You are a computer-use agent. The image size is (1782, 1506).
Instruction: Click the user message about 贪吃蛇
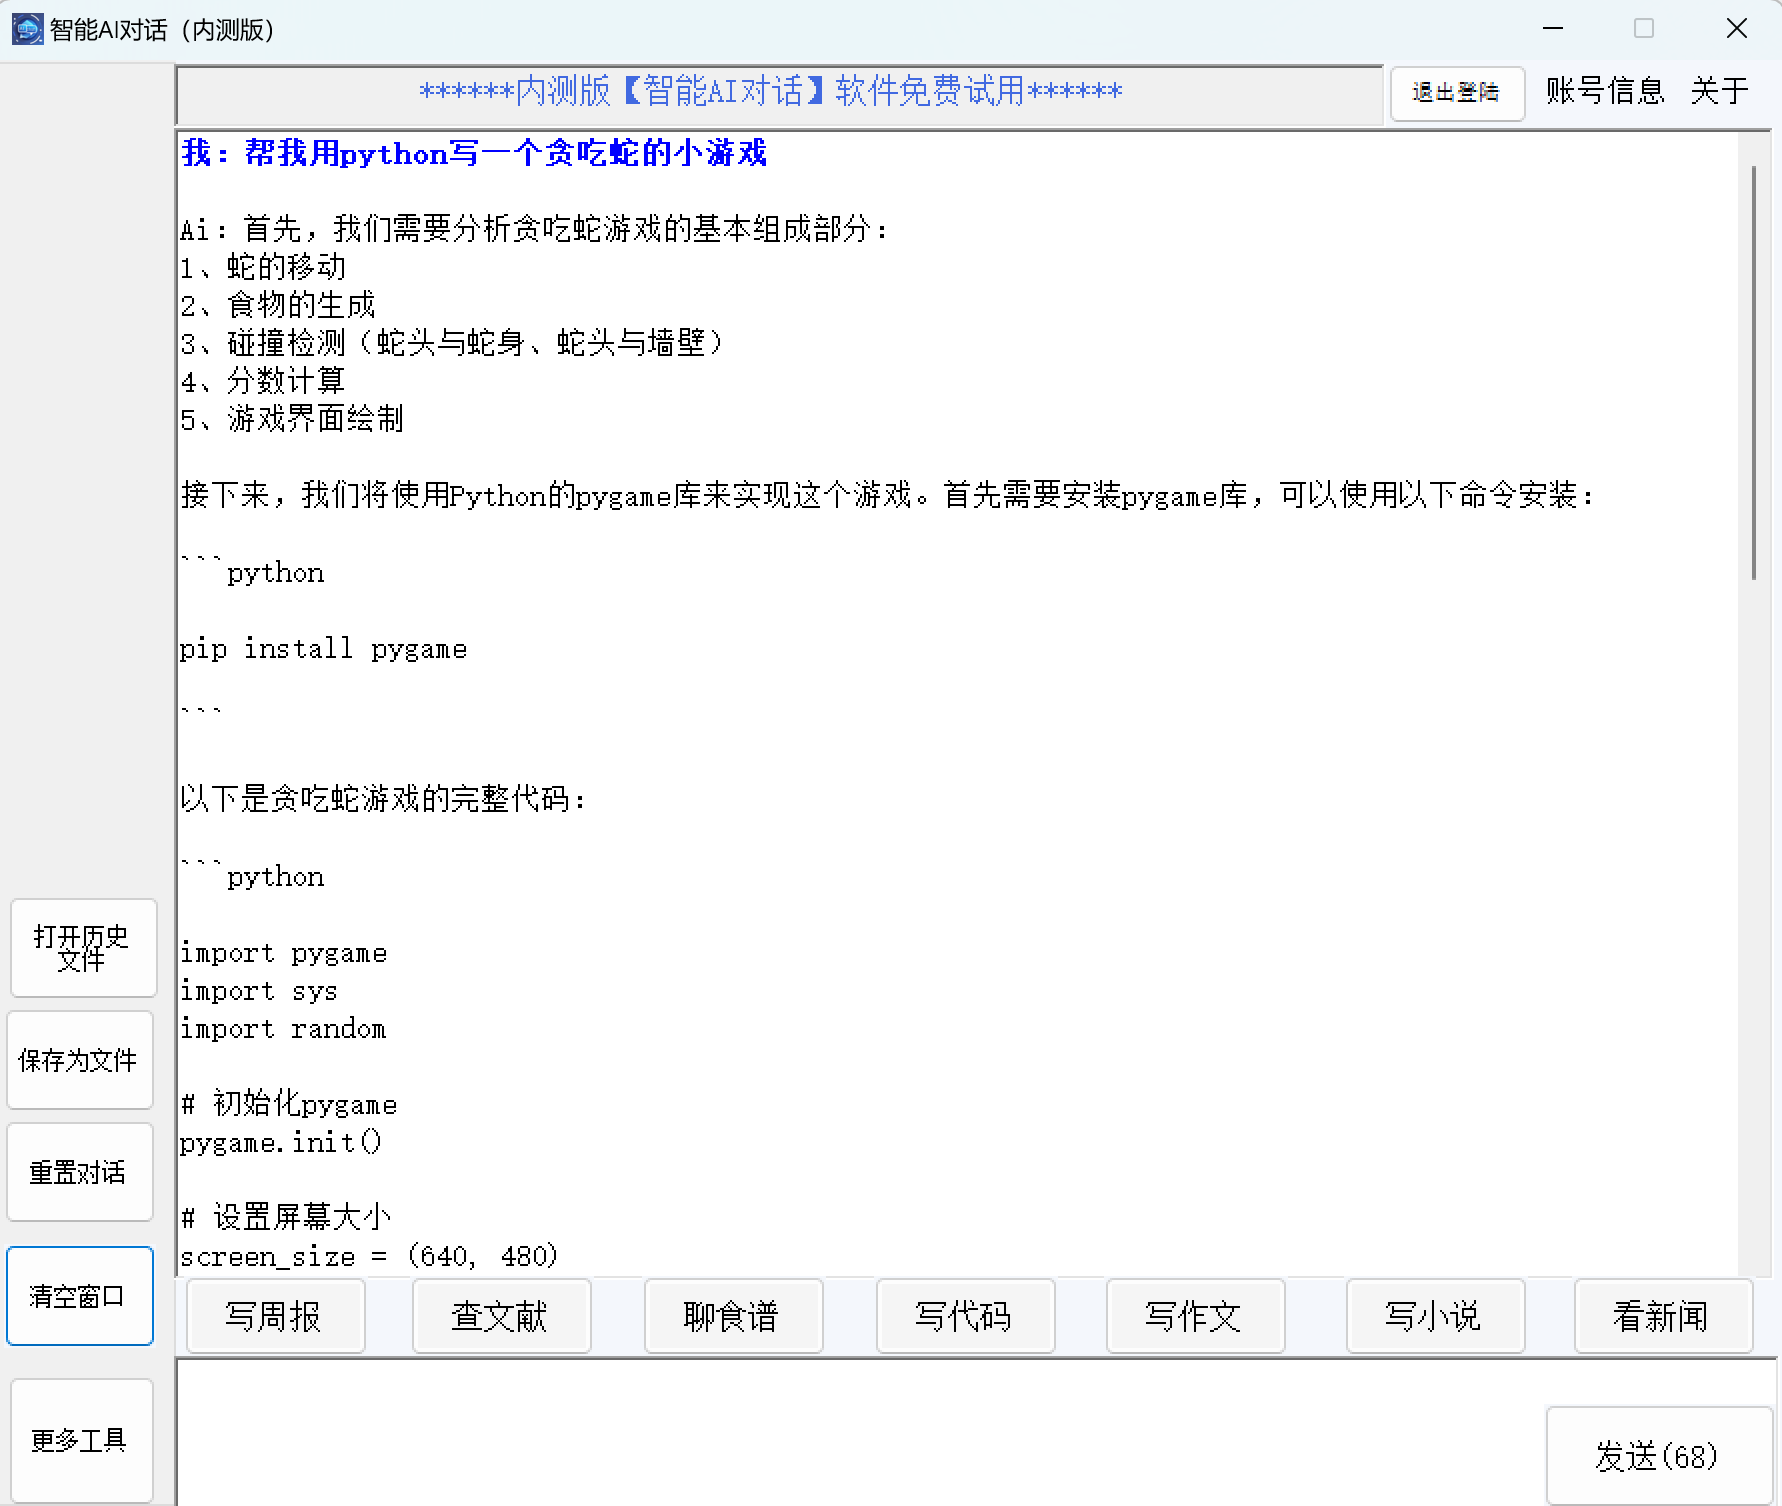coord(474,153)
